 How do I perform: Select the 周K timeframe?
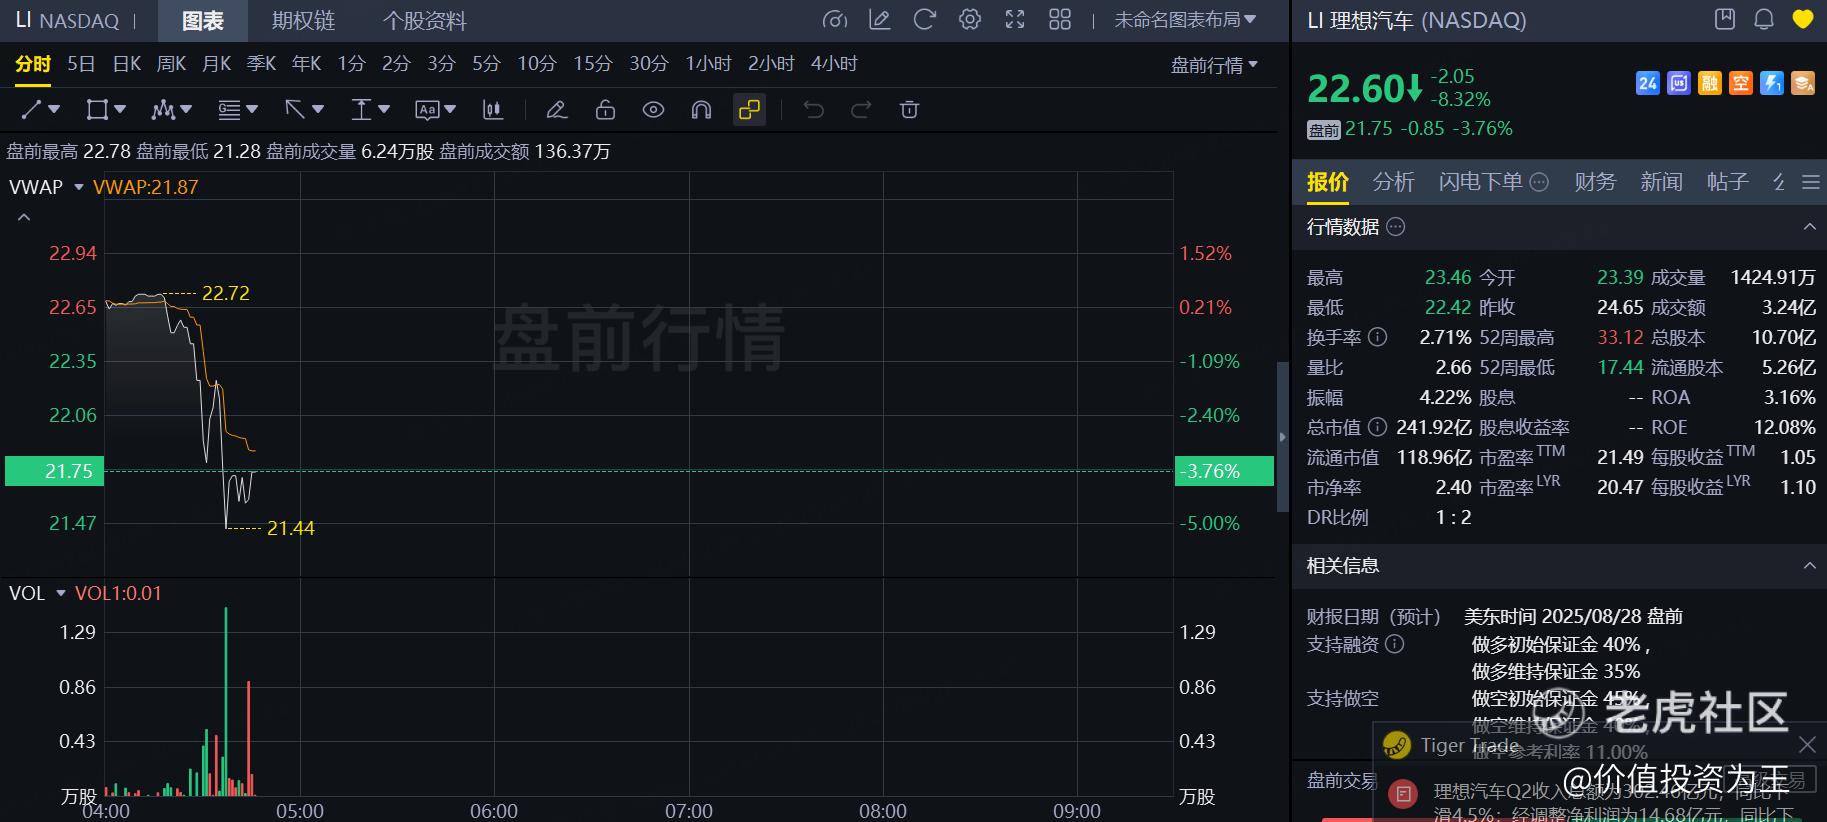pos(172,64)
